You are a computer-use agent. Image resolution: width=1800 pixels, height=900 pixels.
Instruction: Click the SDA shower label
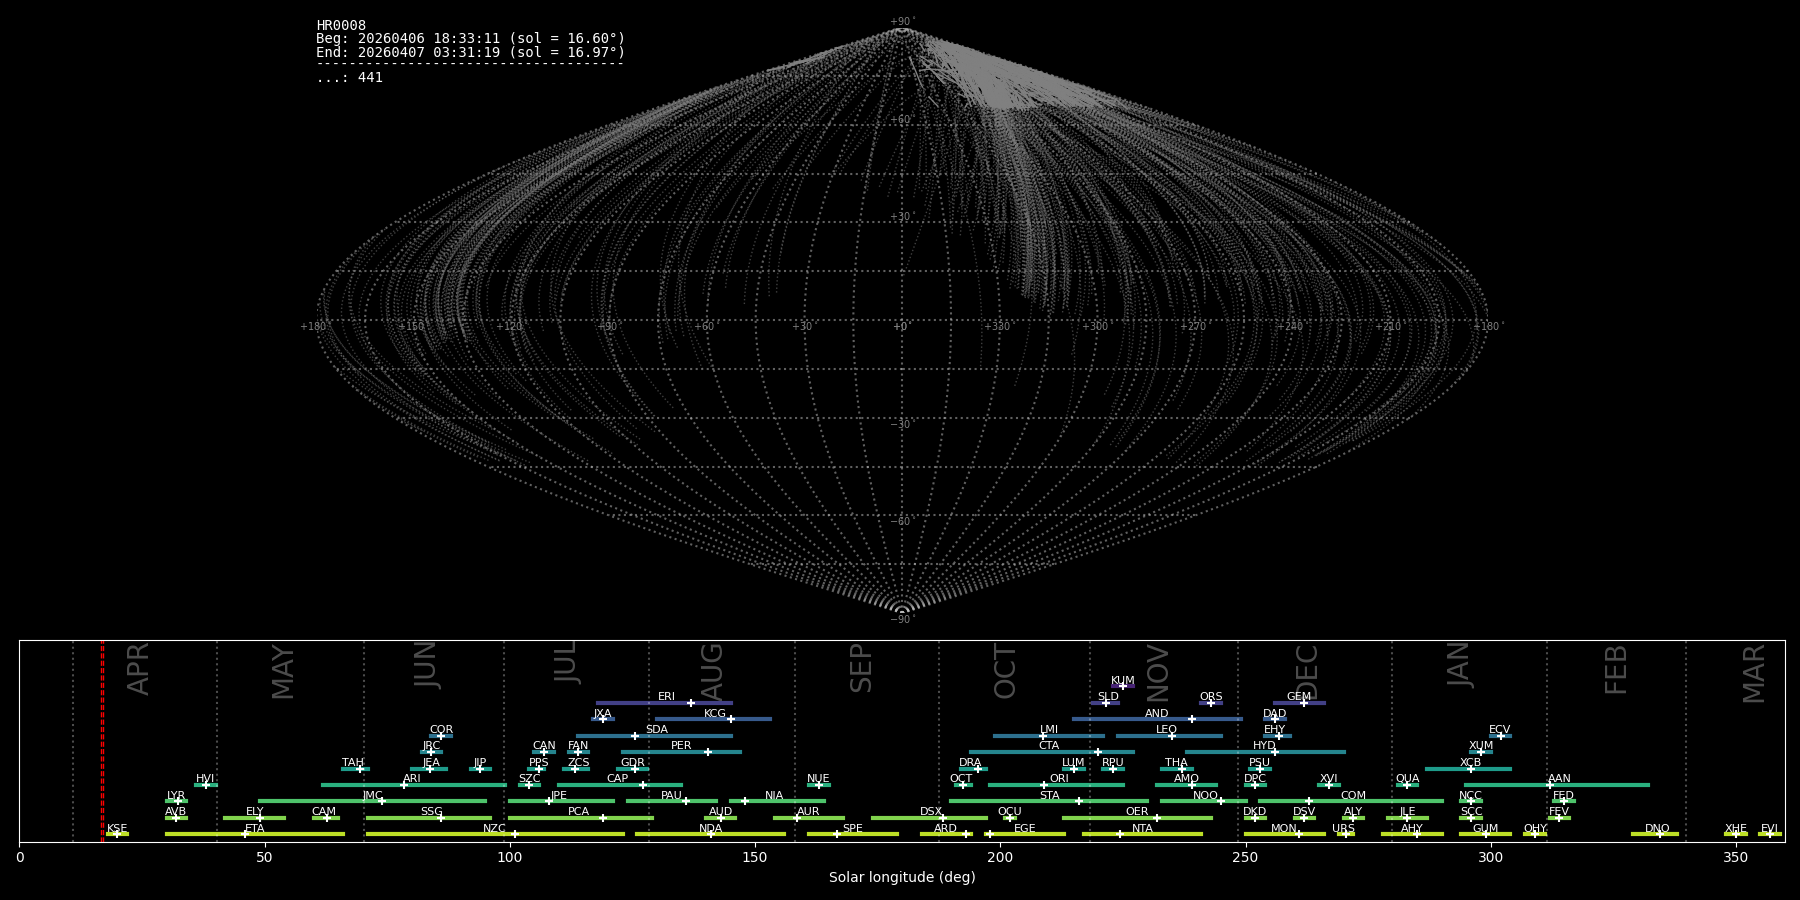point(656,730)
